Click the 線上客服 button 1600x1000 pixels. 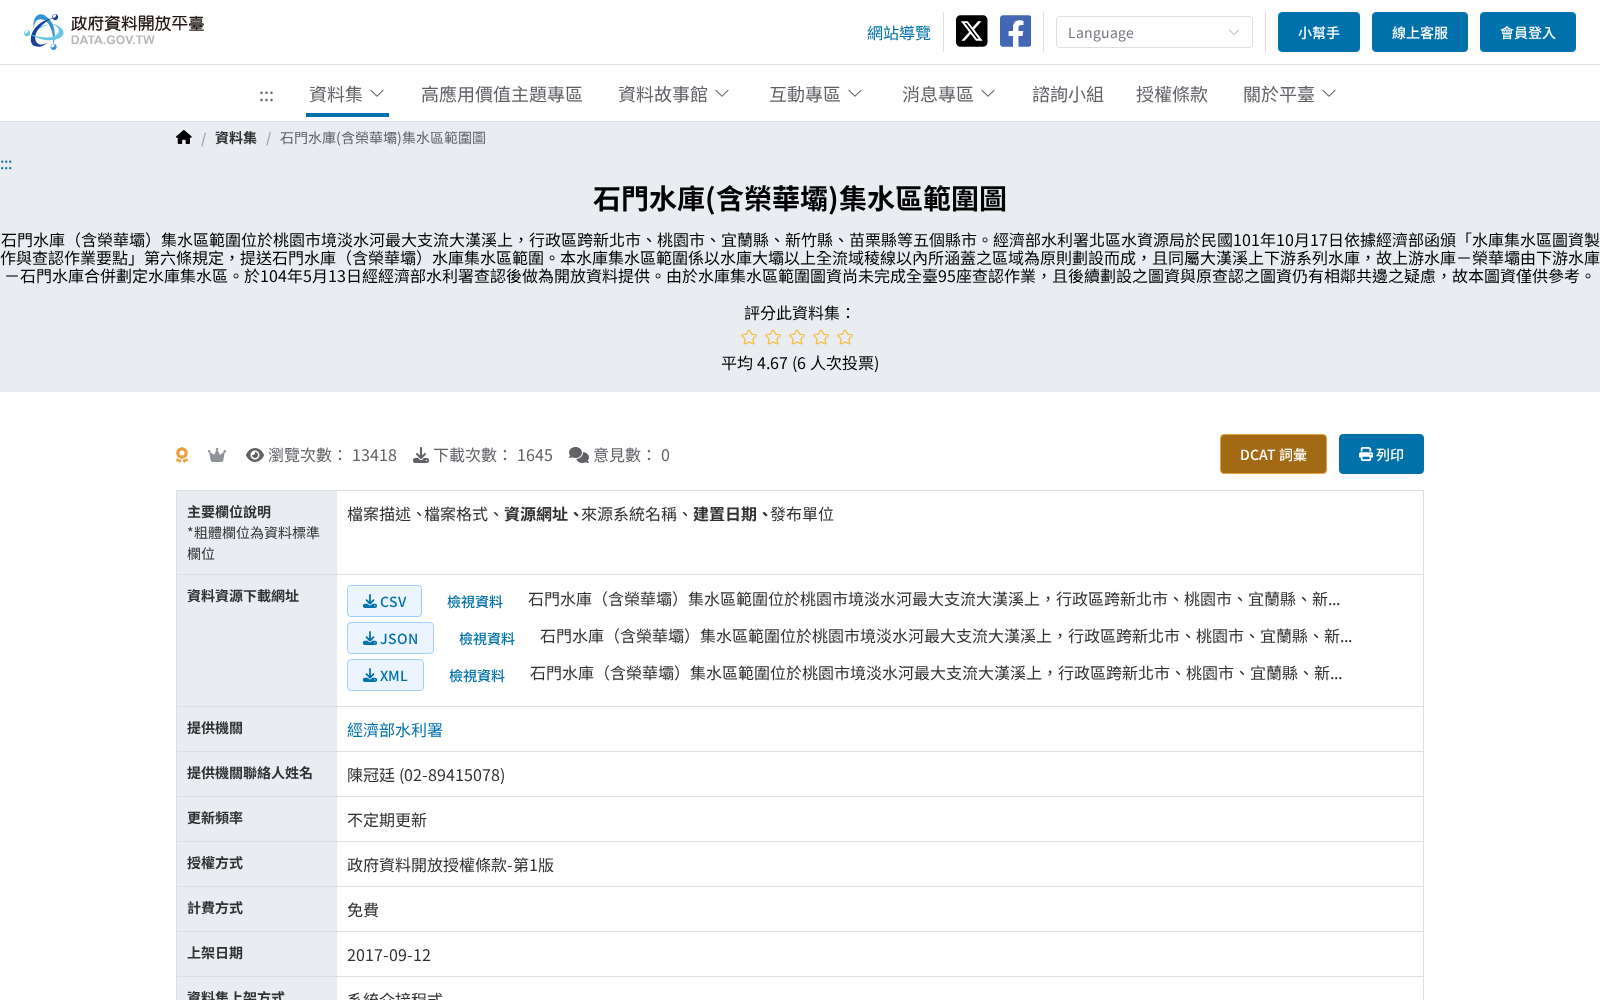pyautogui.click(x=1420, y=32)
